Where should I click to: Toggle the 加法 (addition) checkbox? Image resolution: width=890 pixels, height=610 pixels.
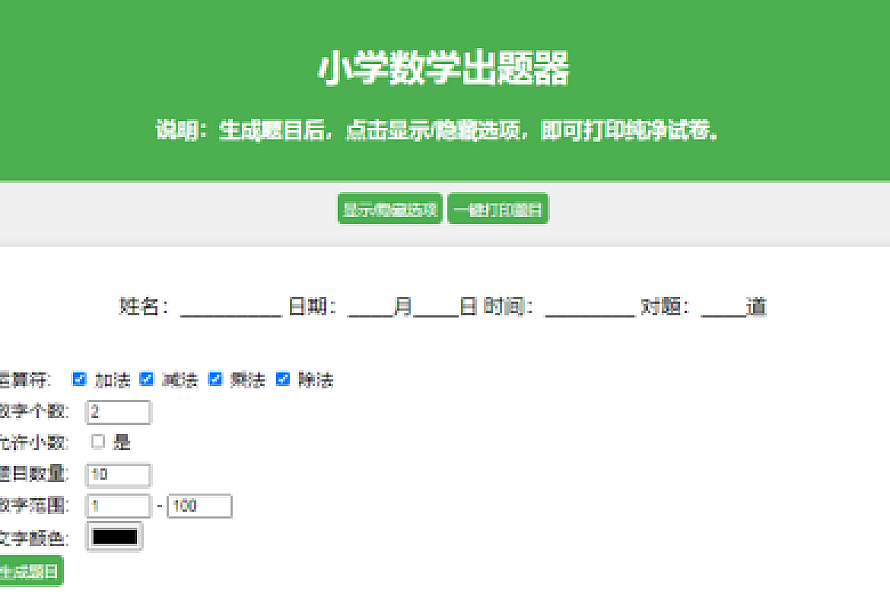pyautogui.click(x=80, y=380)
